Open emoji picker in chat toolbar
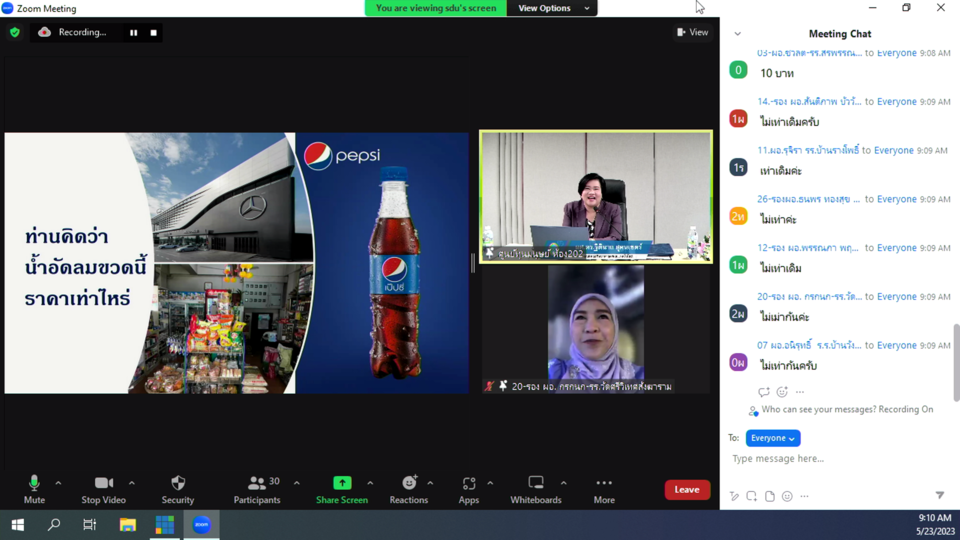Viewport: 960px width, 540px height. [787, 496]
